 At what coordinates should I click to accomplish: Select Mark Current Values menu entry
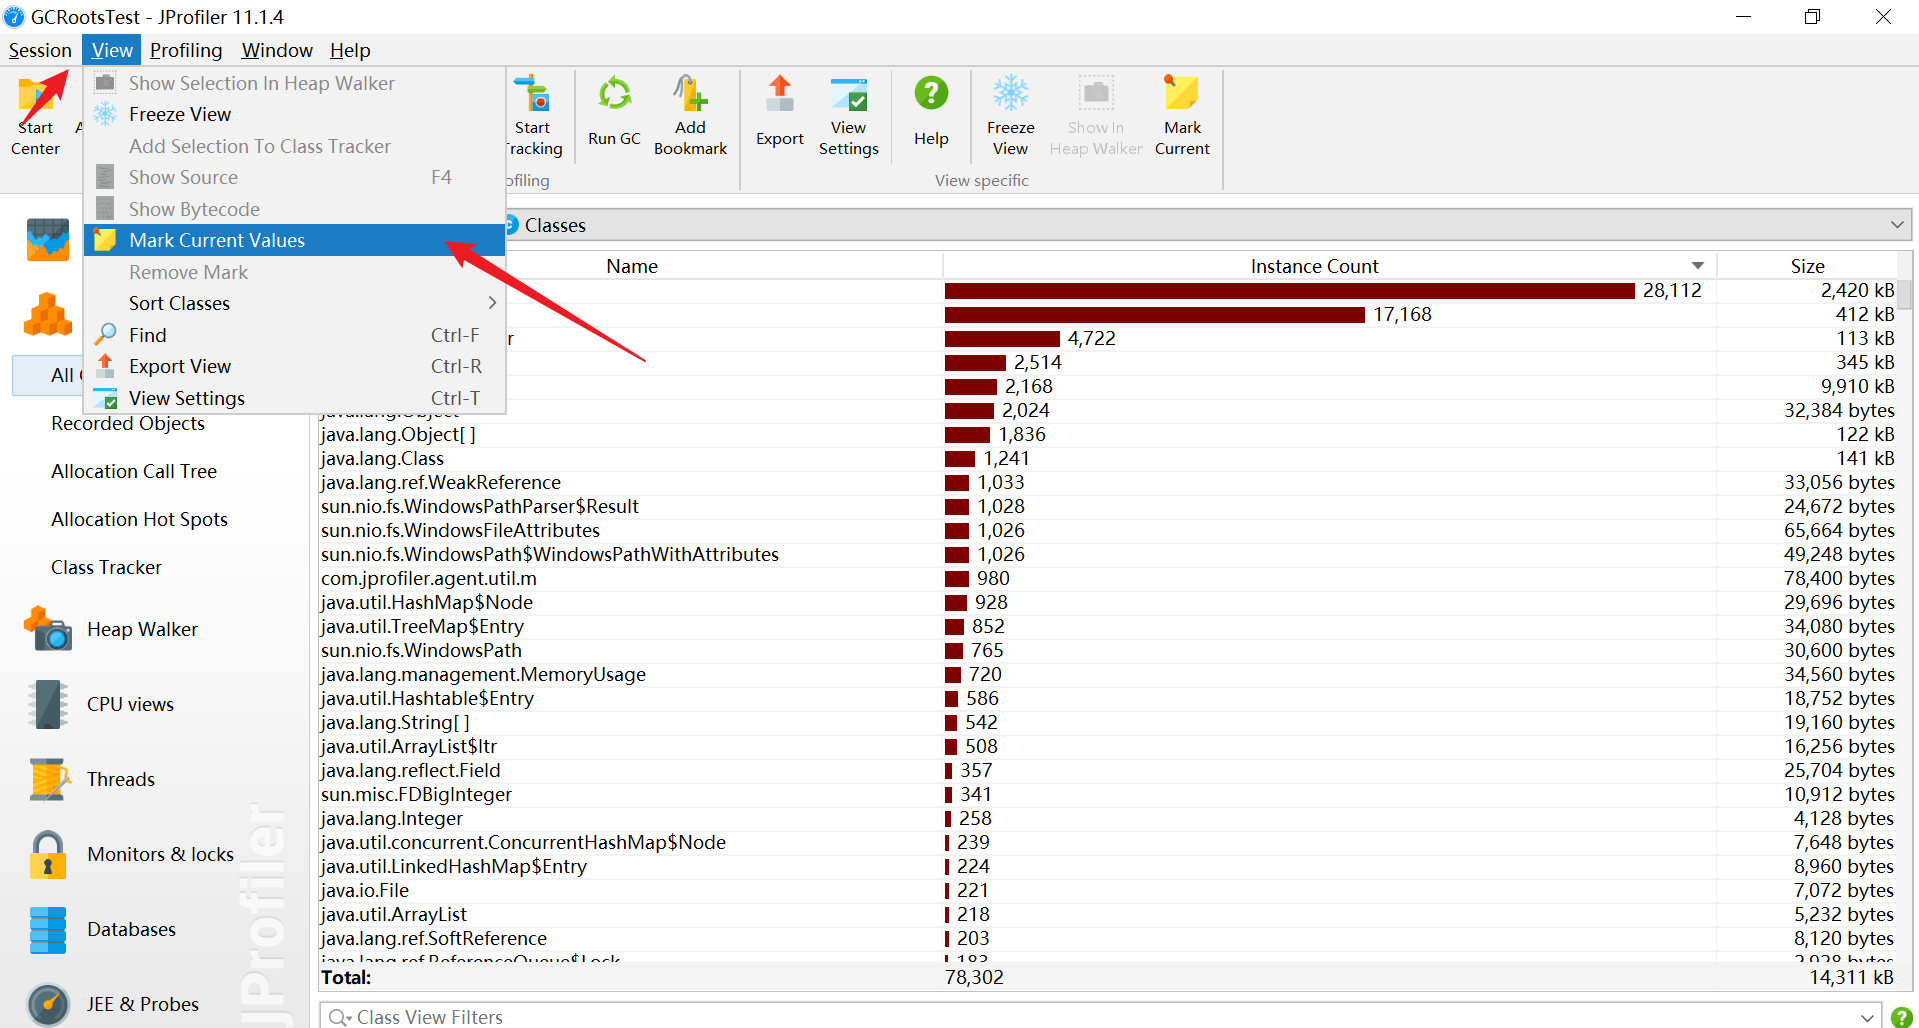[217, 240]
